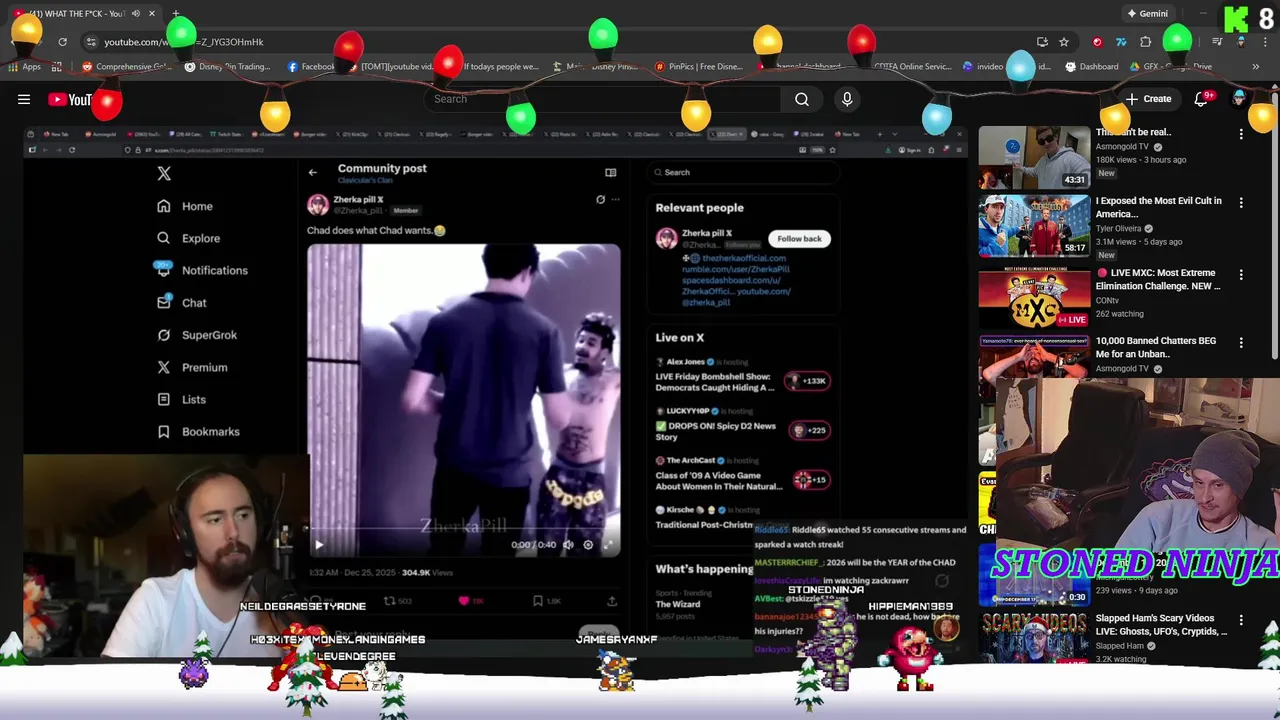Open the Apps bookmarks shortcut
The image size is (1280, 720).
(x=24, y=67)
